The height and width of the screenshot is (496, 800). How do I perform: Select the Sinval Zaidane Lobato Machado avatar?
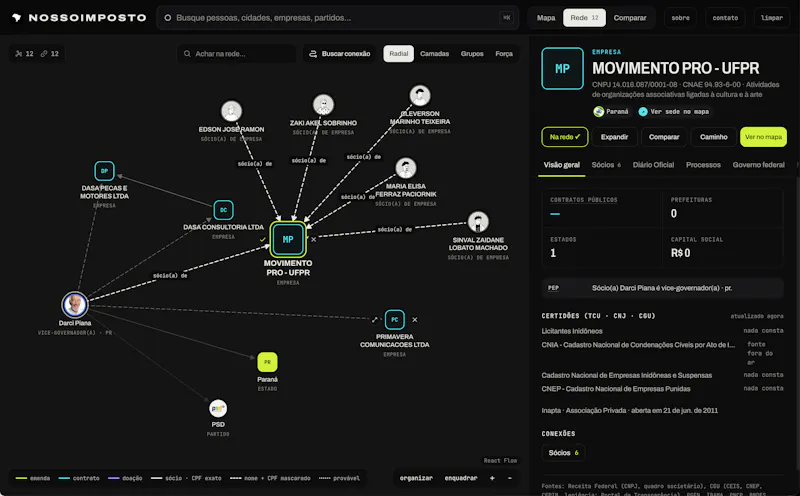coord(478,221)
